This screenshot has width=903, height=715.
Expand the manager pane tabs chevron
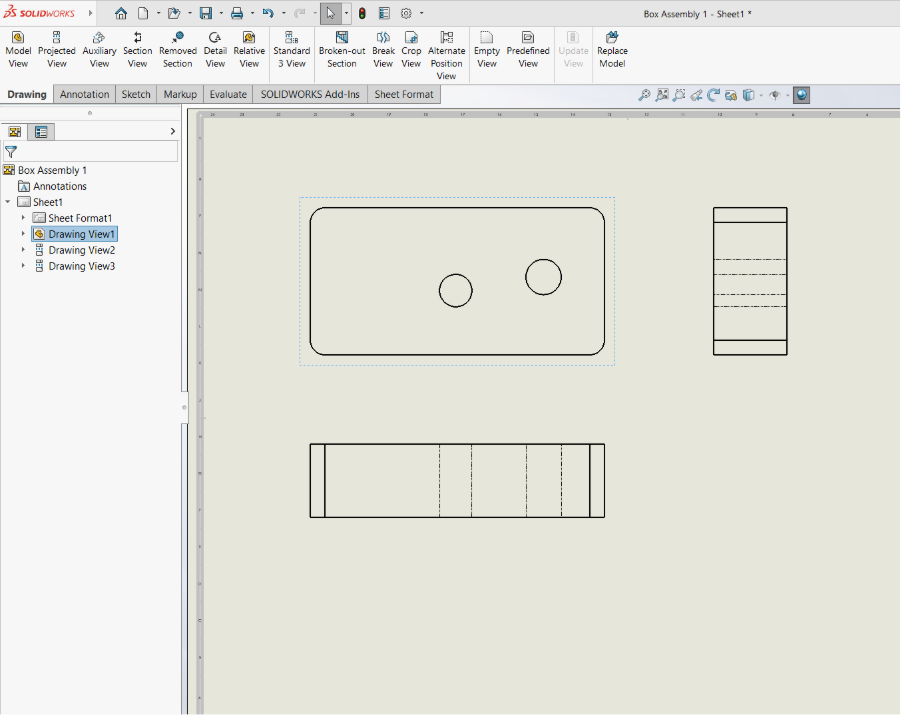tap(172, 131)
